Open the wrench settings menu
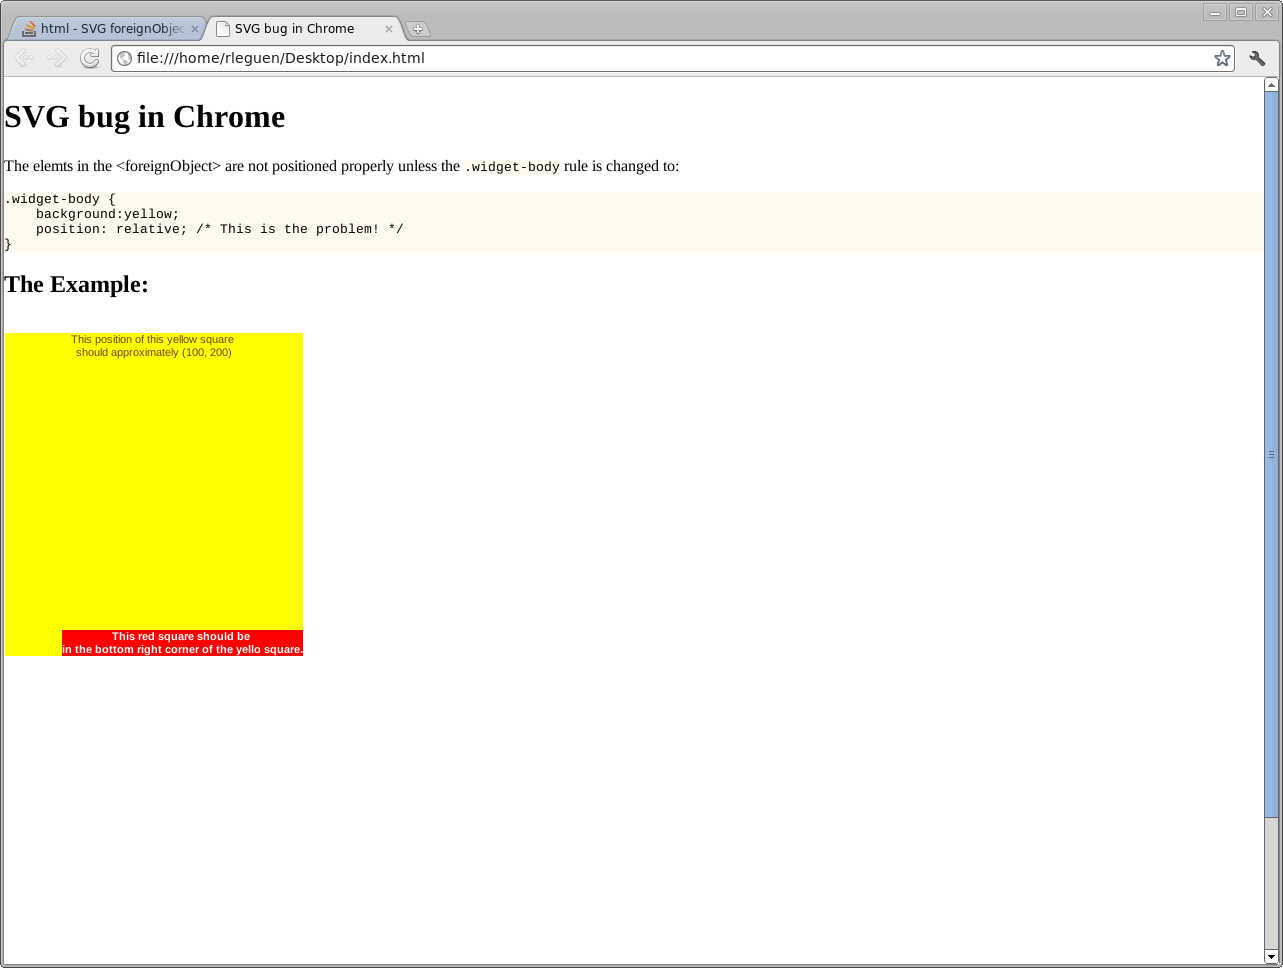This screenshot has height=968, width=1283. click(1257, 58)
